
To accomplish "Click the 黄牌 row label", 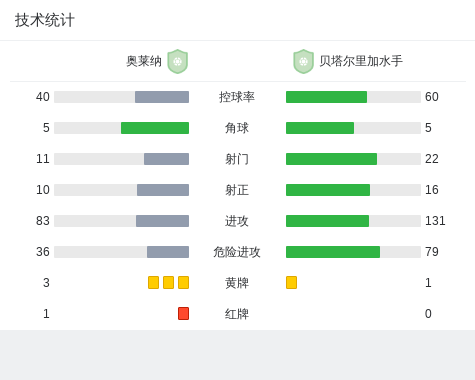I will pyautogui.click(x=237, y=283).
